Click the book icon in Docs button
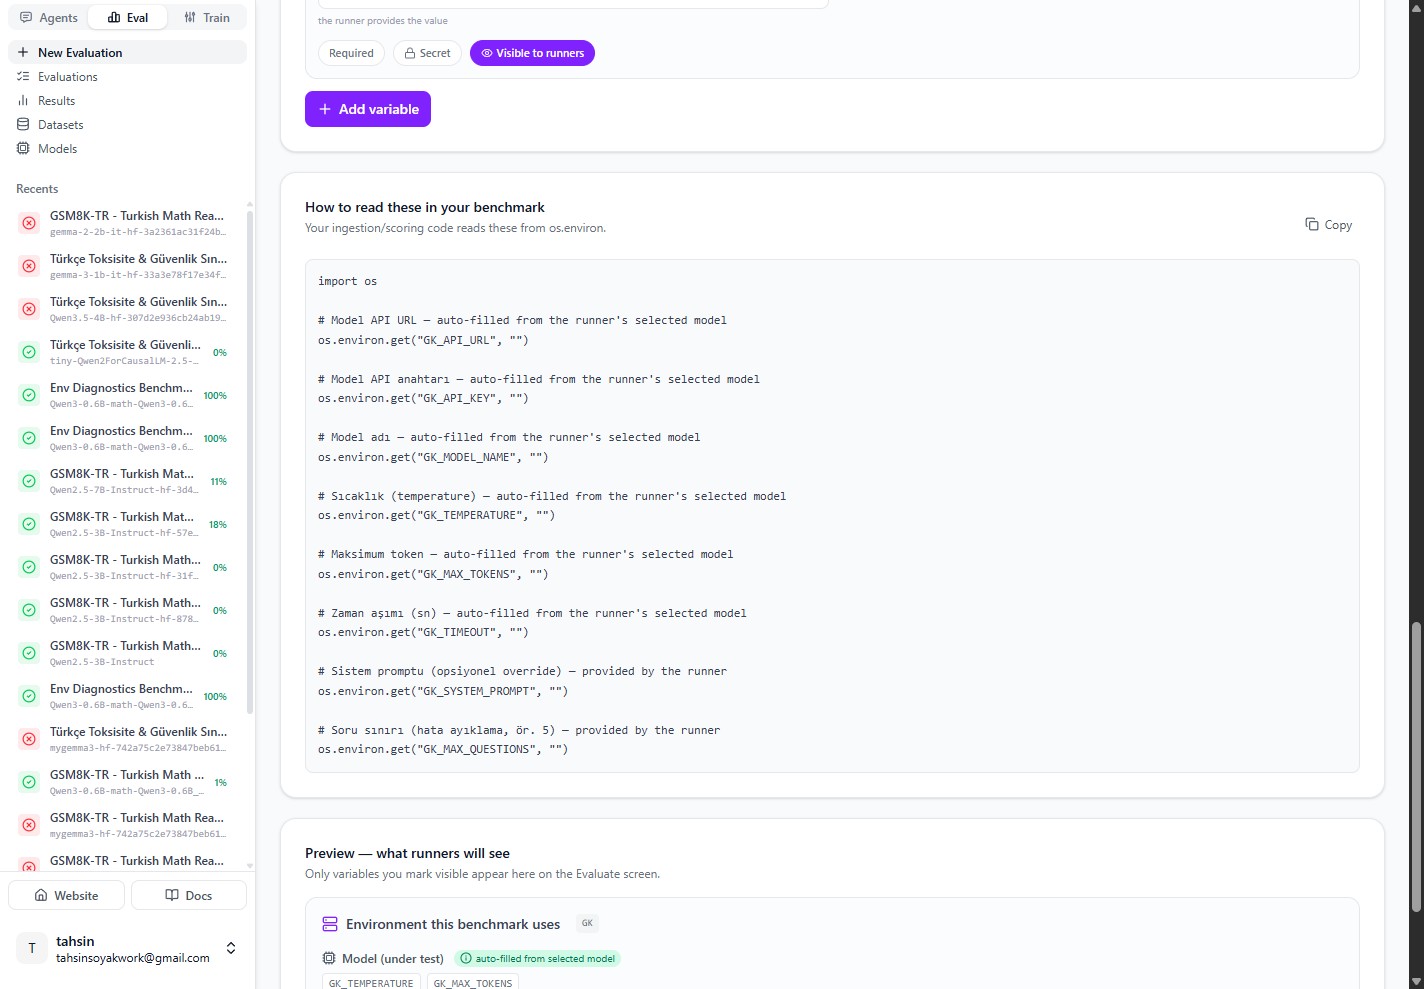 (x=172, y=895)
